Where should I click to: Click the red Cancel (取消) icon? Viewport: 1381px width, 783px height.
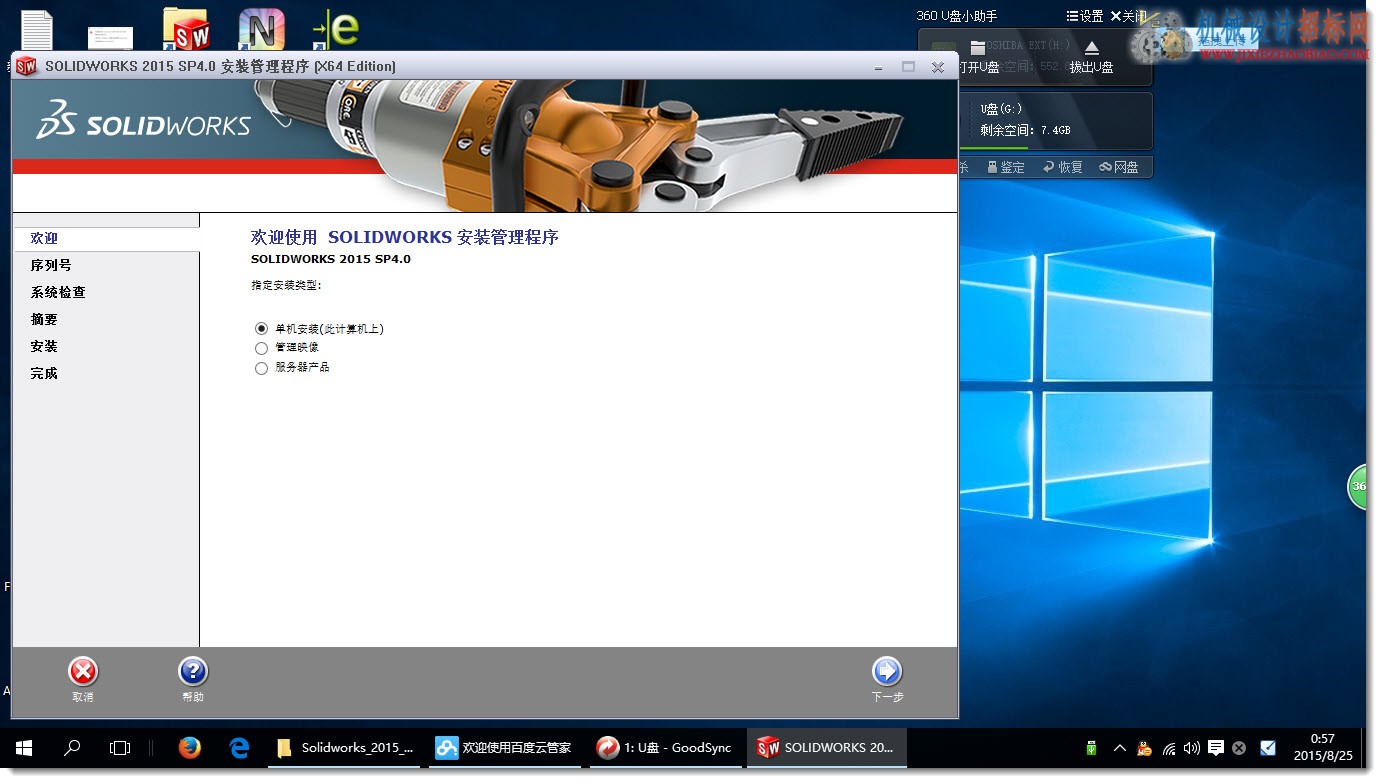pyautogui.click(x=83, y=671)
